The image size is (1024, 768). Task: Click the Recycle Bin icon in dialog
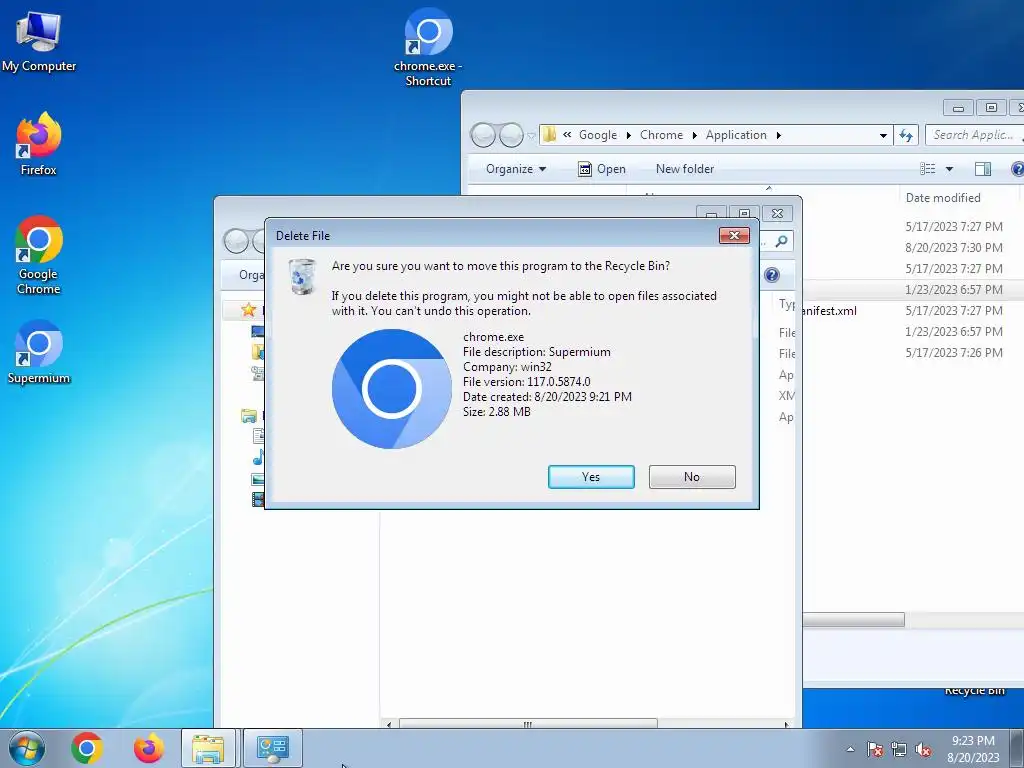[302, 276]
